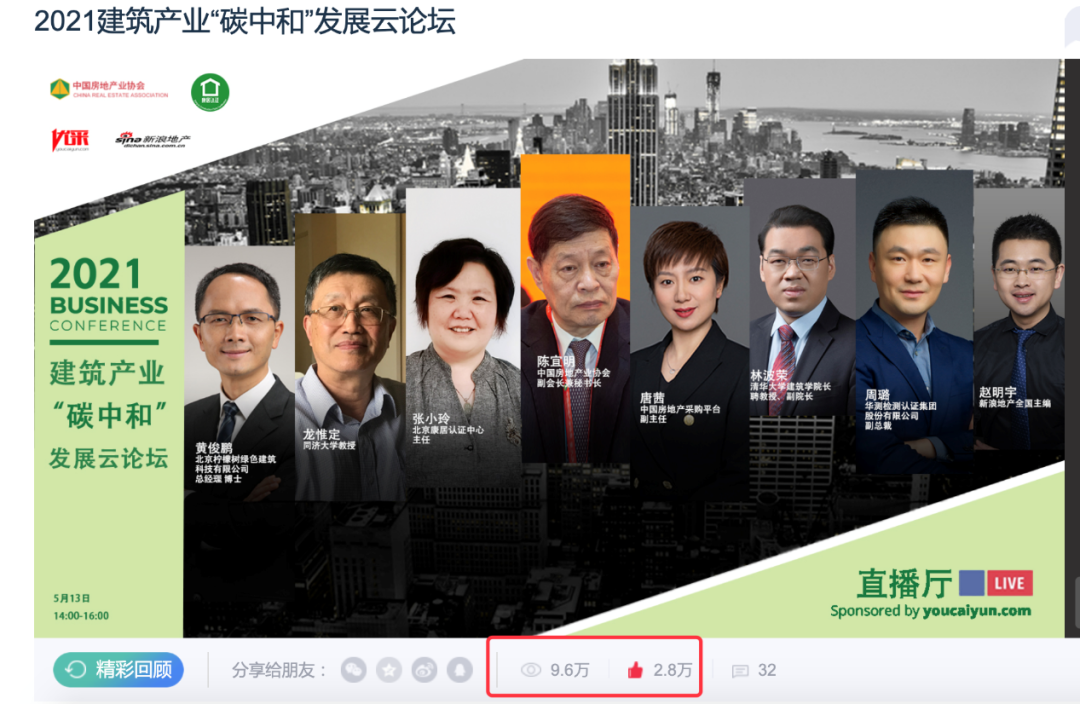Click the forum title heading at top
This screenshot has width=1080, height=704.
click(245, 21)
